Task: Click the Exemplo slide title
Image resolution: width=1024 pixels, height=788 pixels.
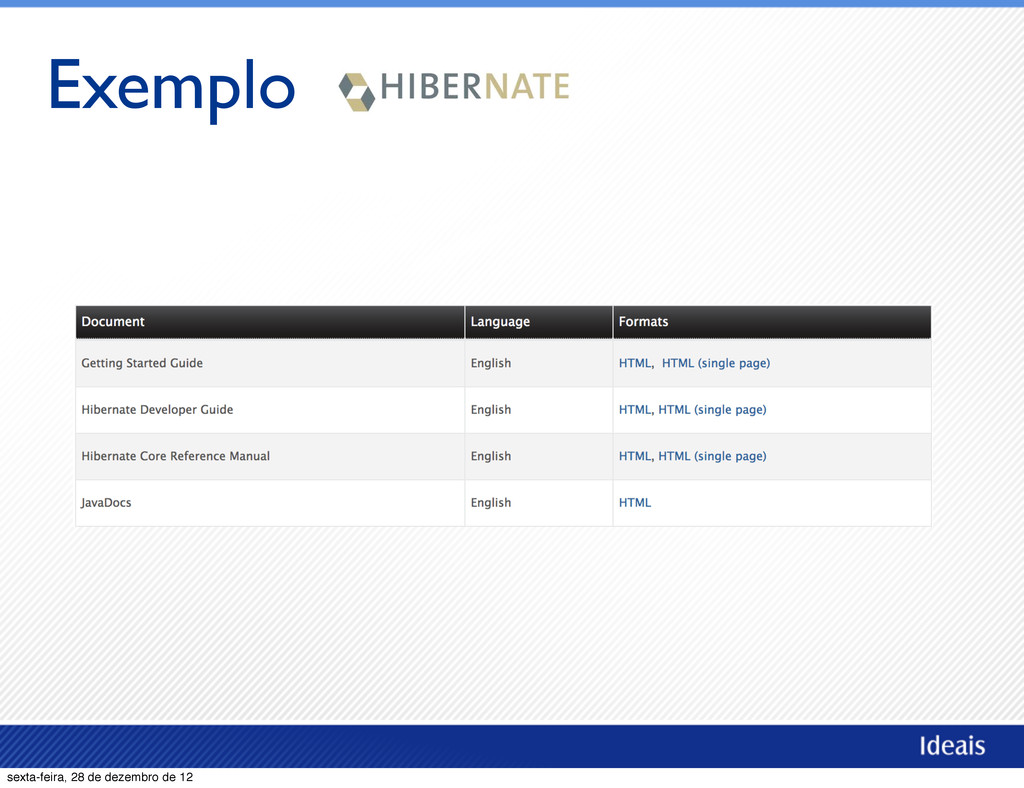Action: (172, 89)
